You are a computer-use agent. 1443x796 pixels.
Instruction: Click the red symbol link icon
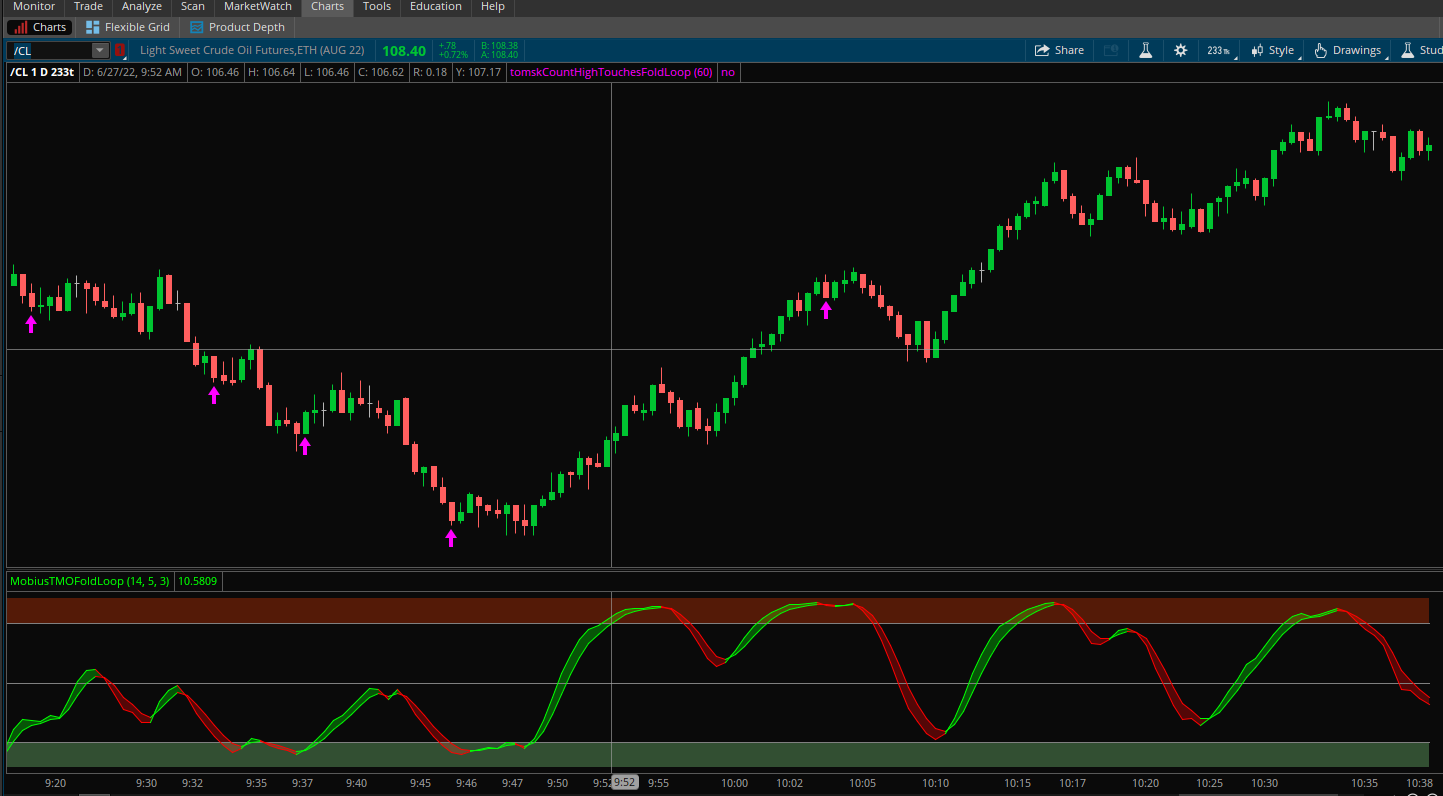(120, 50)
